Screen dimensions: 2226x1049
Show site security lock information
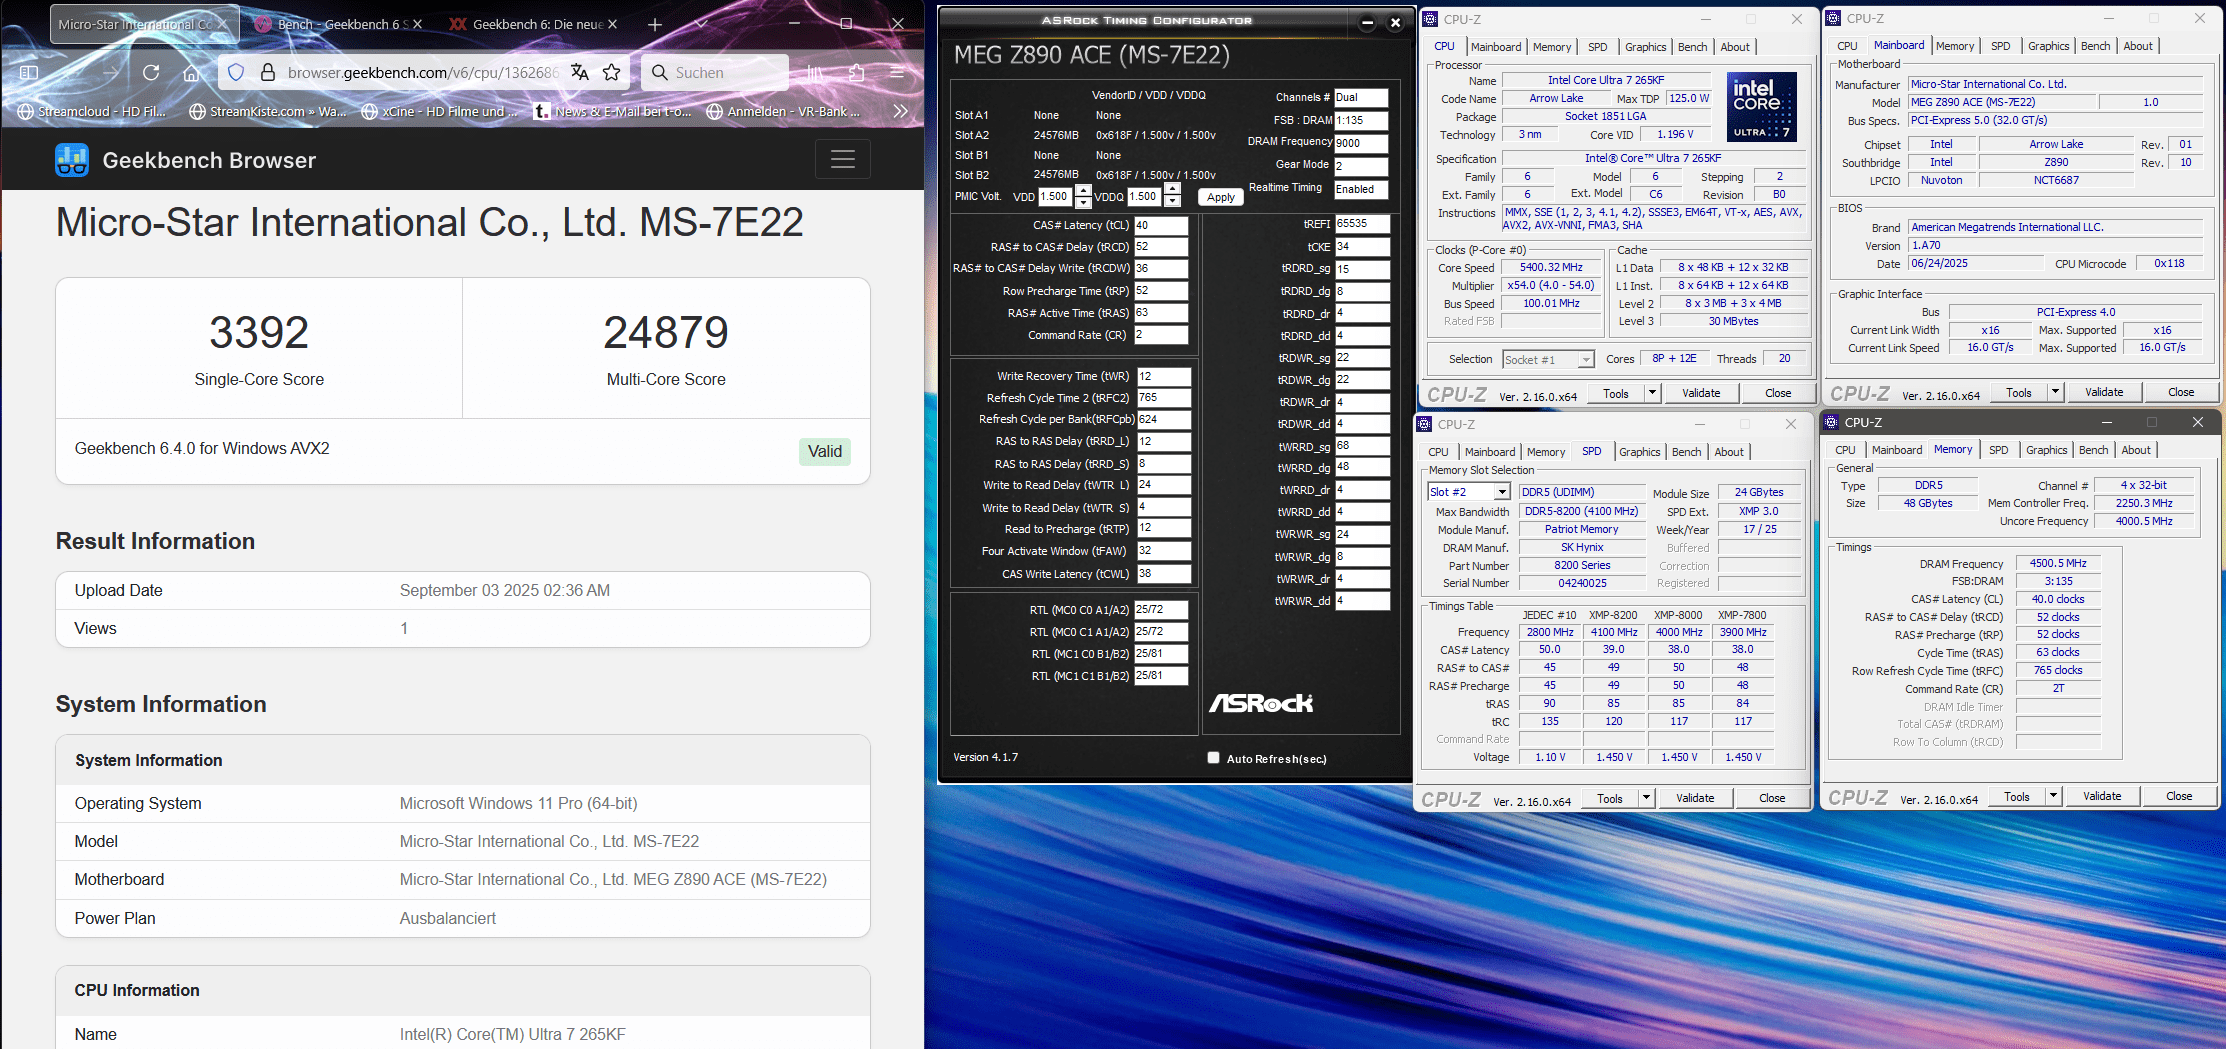pos(268,72)
